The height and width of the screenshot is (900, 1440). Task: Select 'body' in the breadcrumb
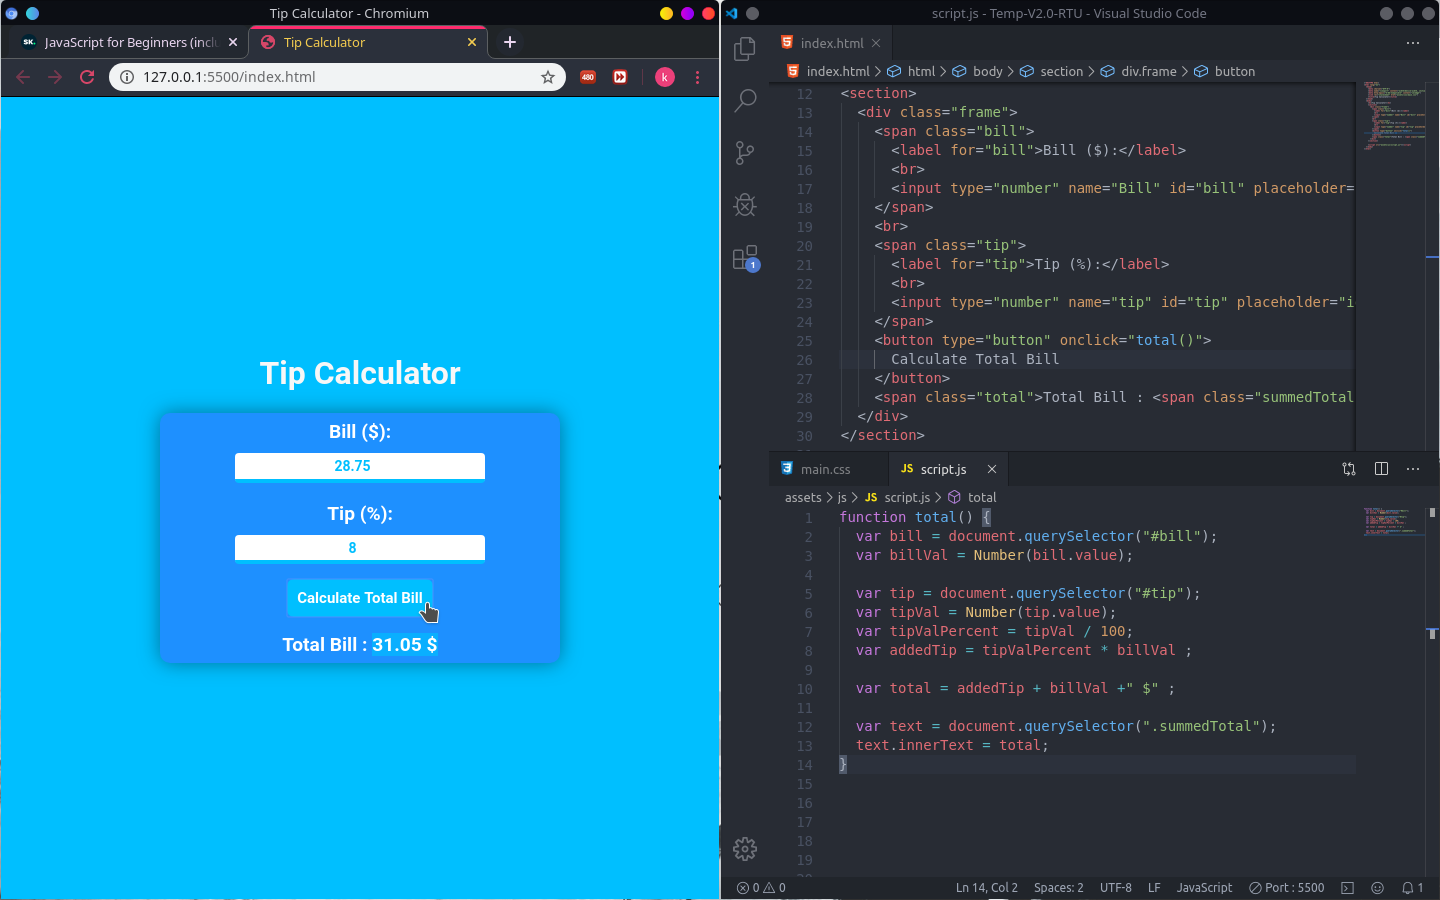coord(988,71)
